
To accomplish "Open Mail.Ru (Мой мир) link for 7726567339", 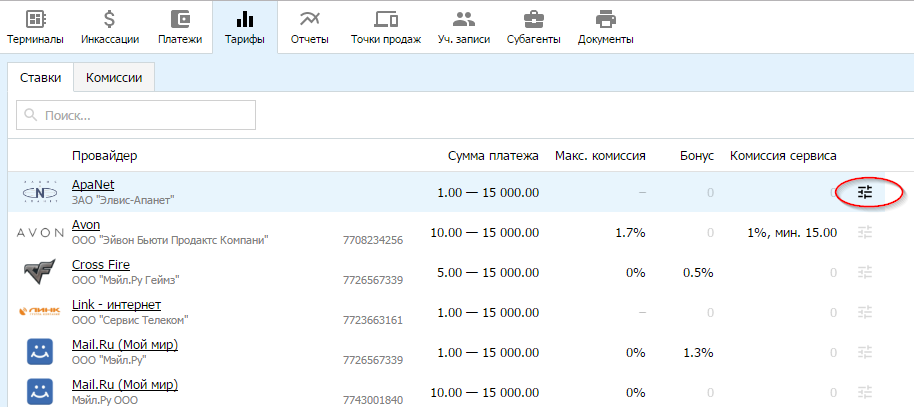I will click(125, 345).
